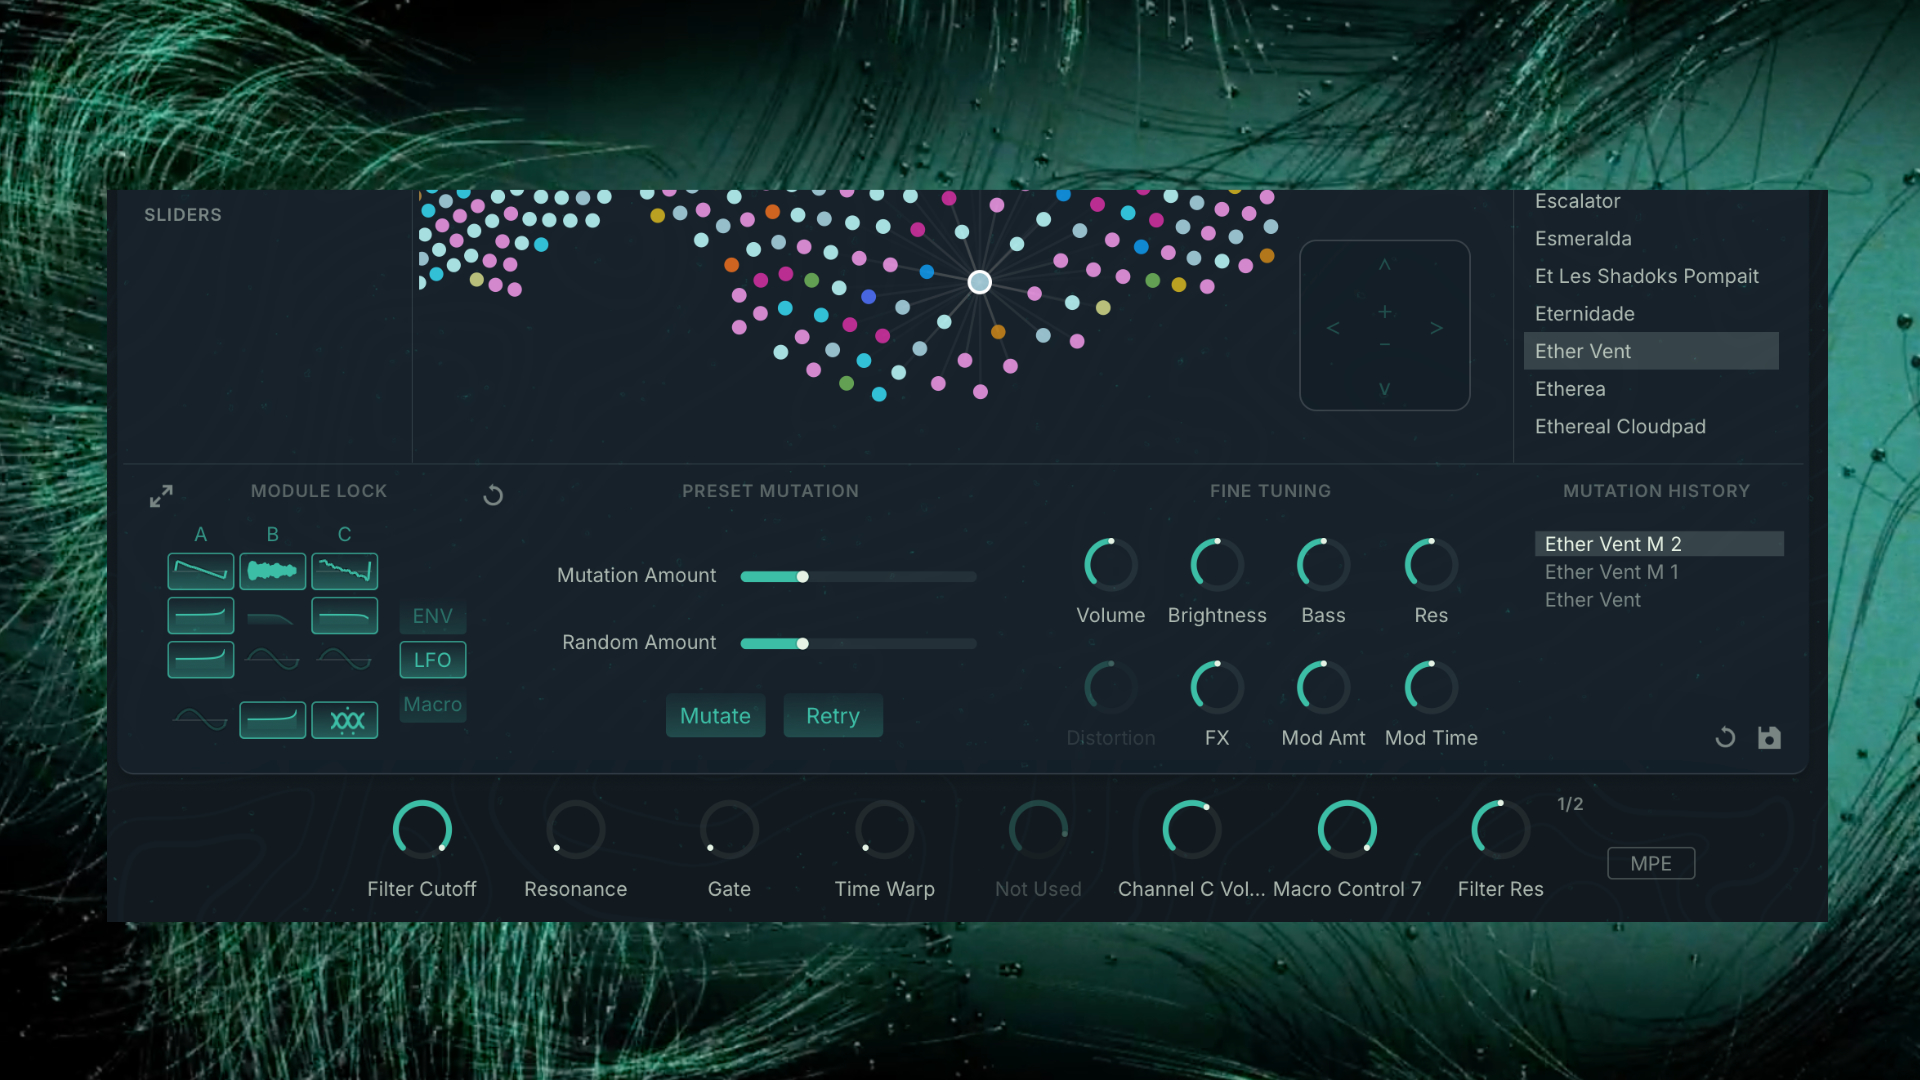Lock the sample waveform module in column B
Viewport: 1920px width, 1080px height.
[x=272, y=572]
